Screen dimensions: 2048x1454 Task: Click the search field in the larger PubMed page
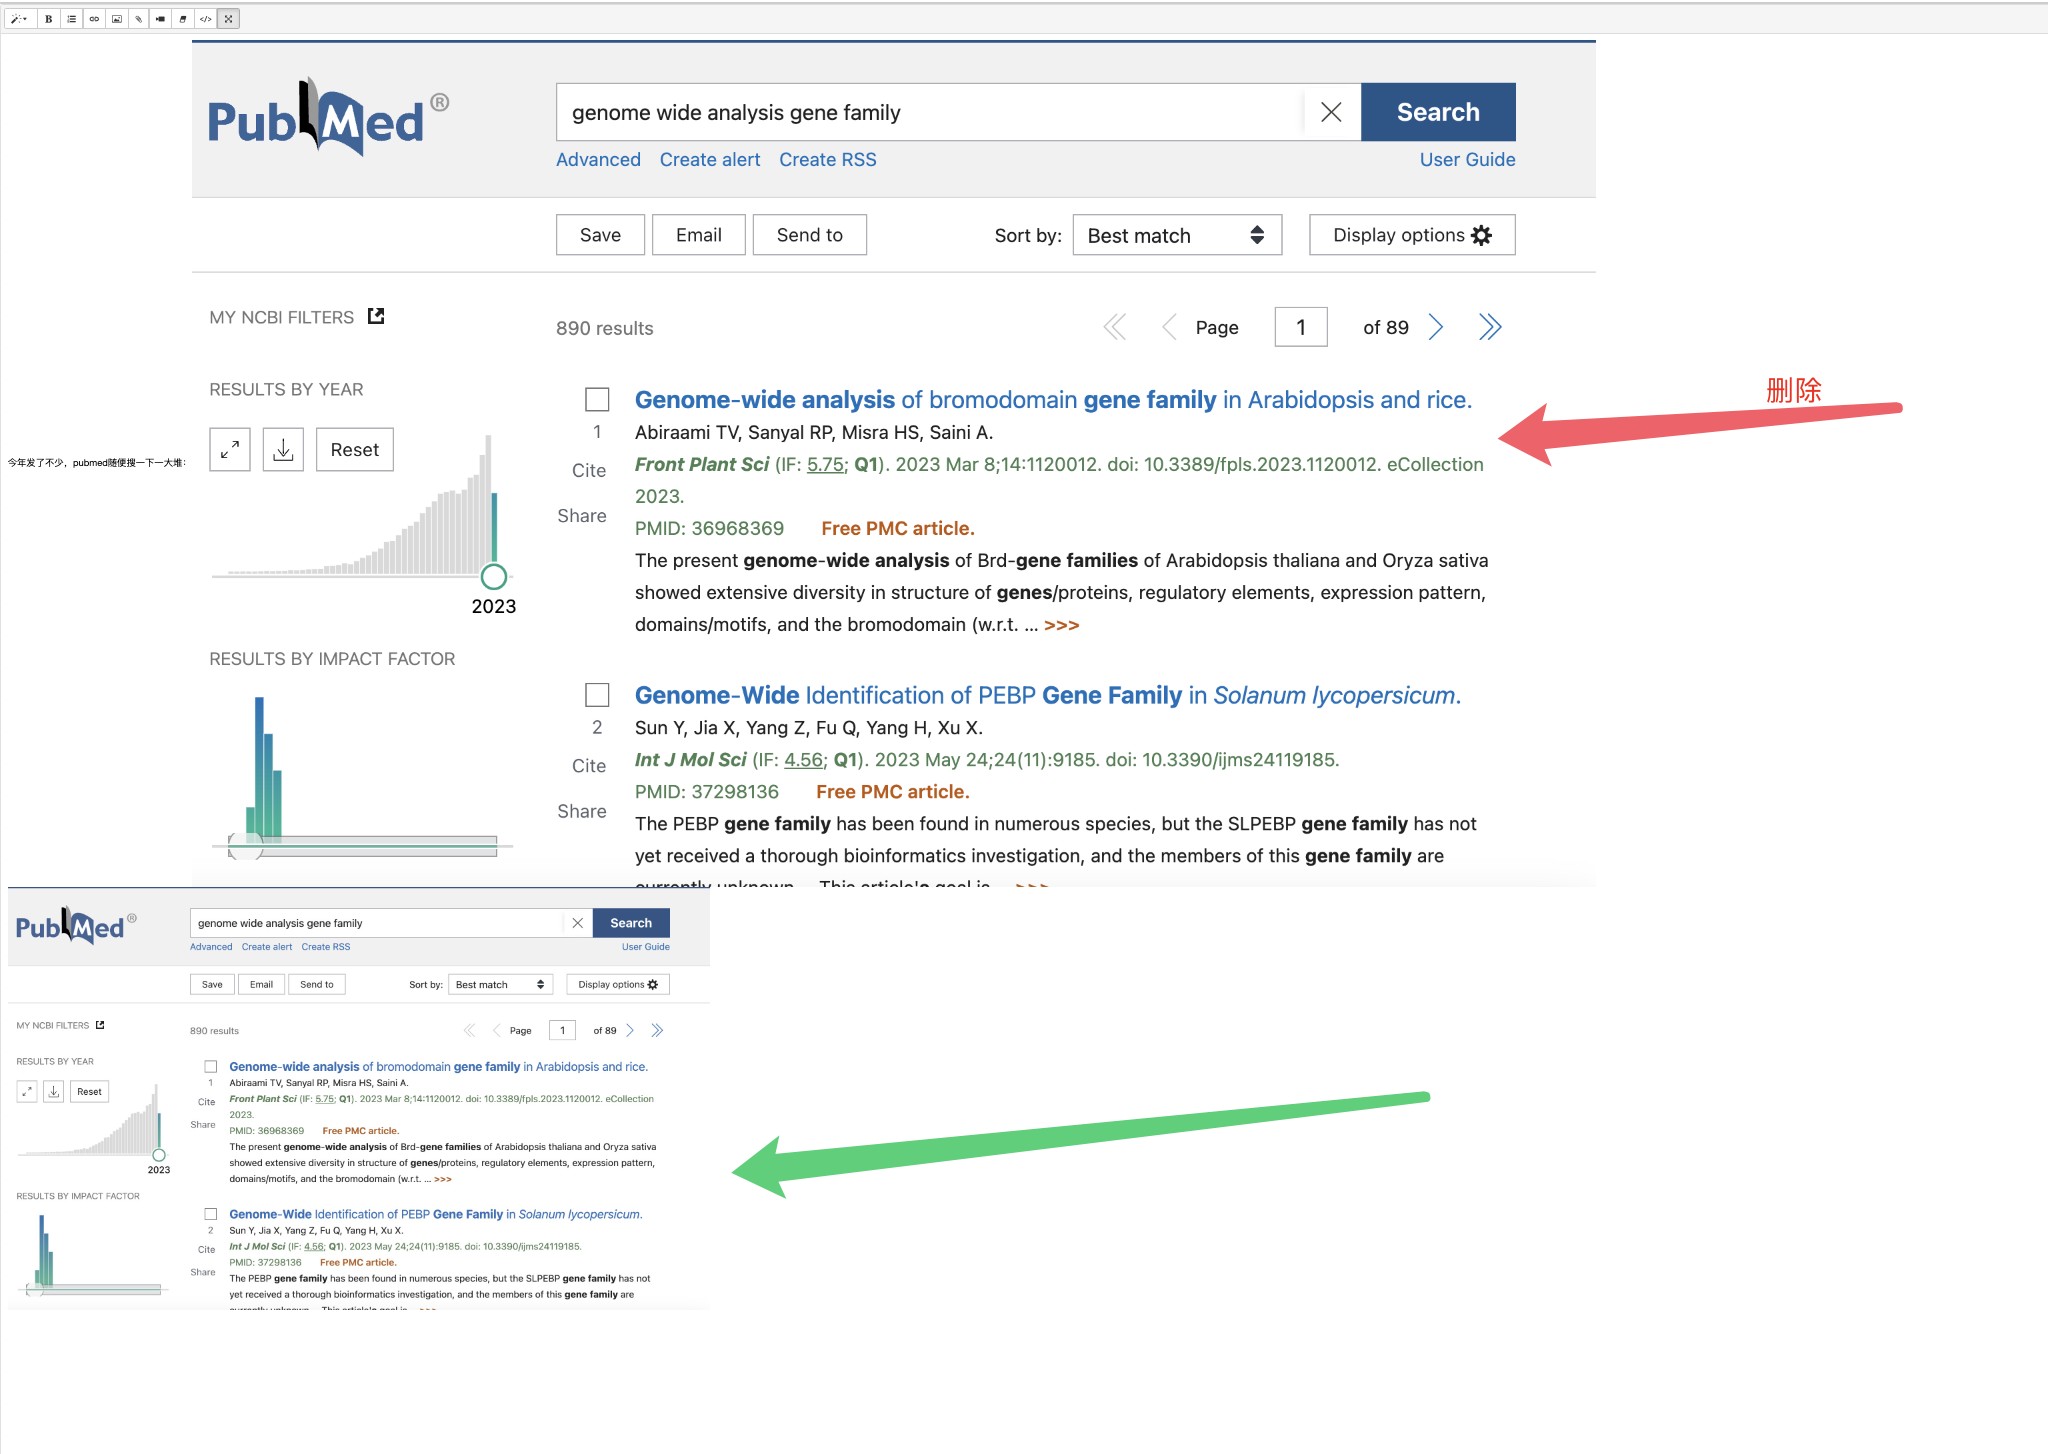[x=930, y=112]
